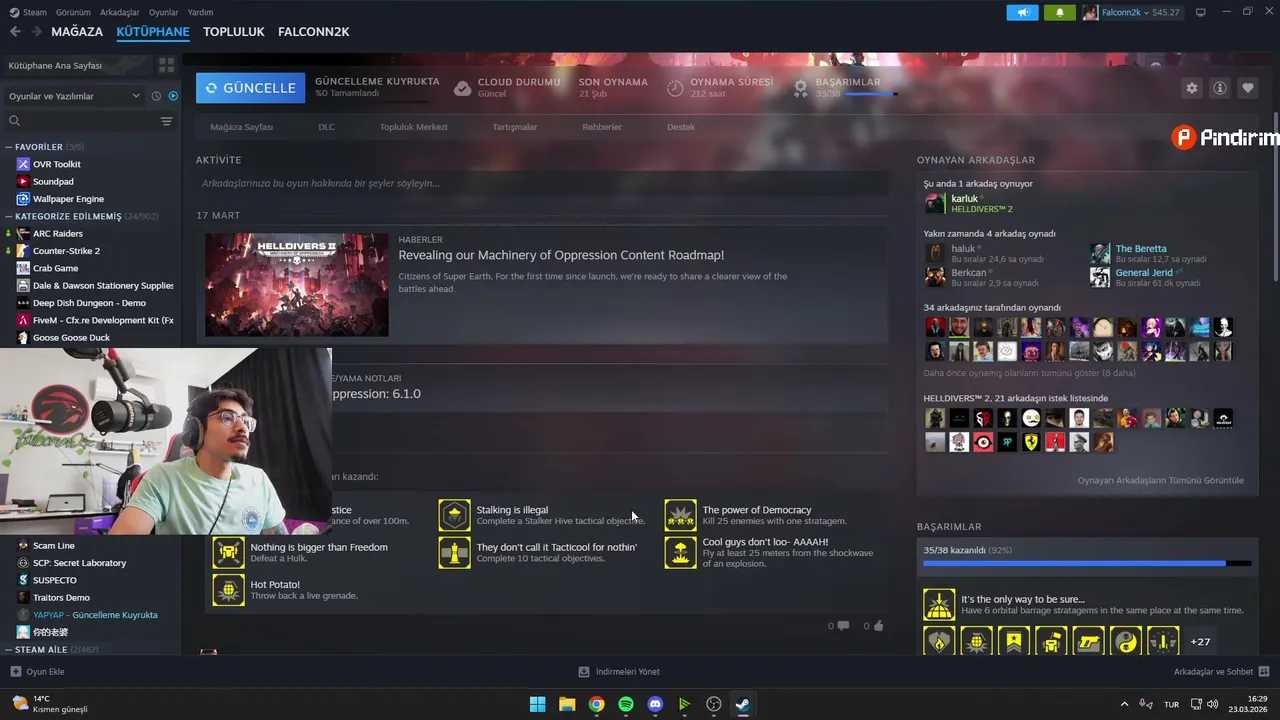Open the Yardım menu
The width and height of the screenshot is (1280, 720).
coord(200,12)
